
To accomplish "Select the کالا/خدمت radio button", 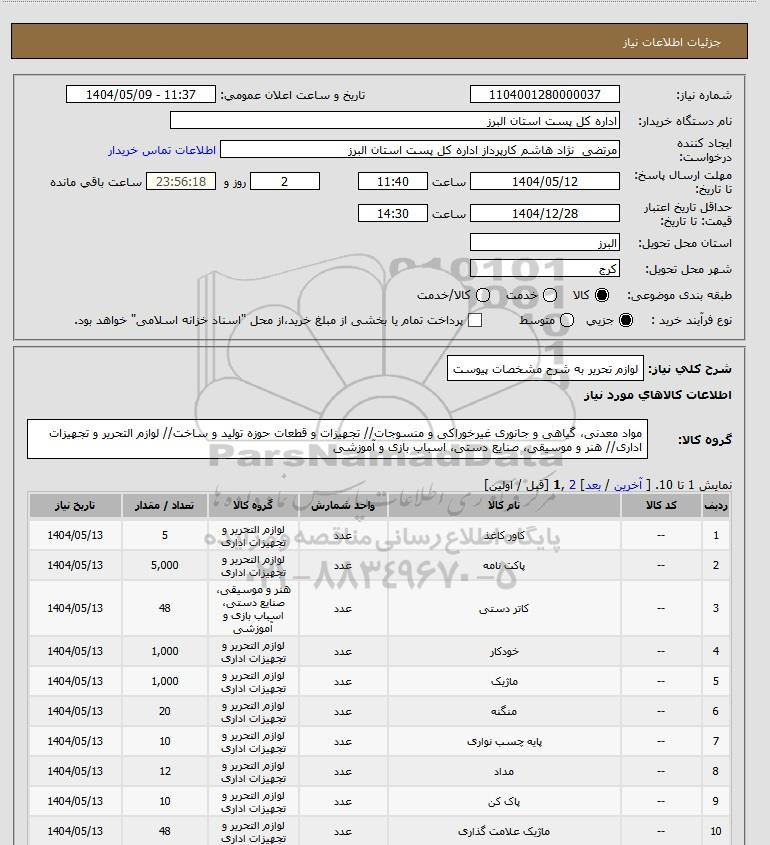I will coord(483,295).
